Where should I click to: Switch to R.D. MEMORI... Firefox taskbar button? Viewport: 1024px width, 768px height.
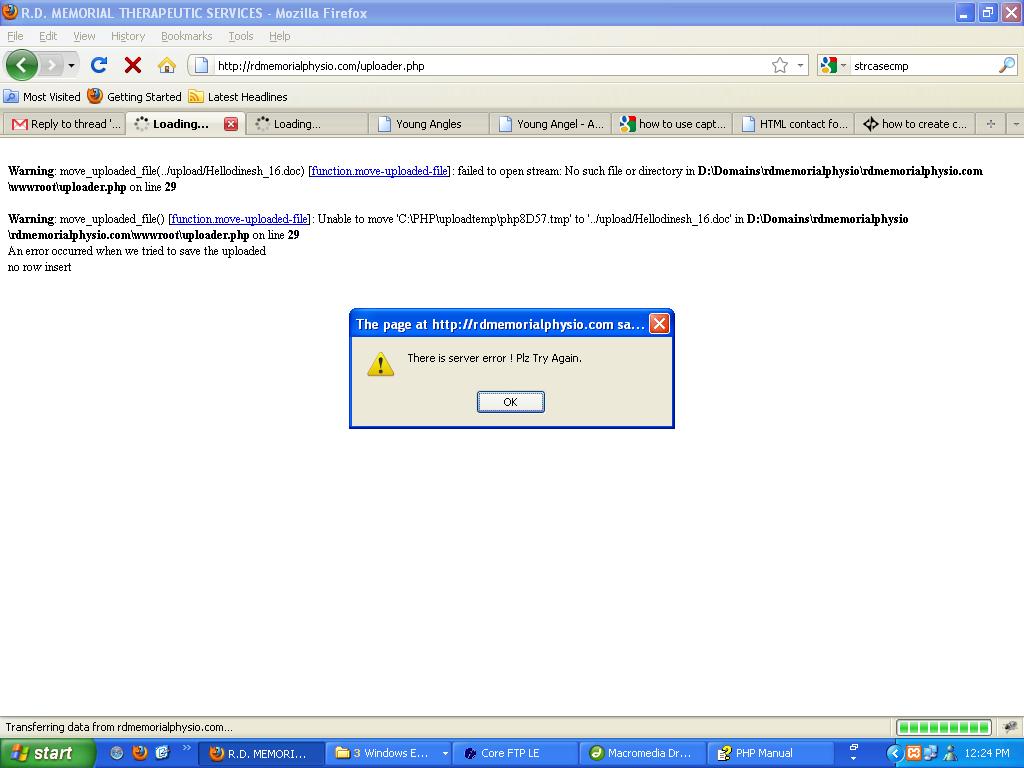261,754
